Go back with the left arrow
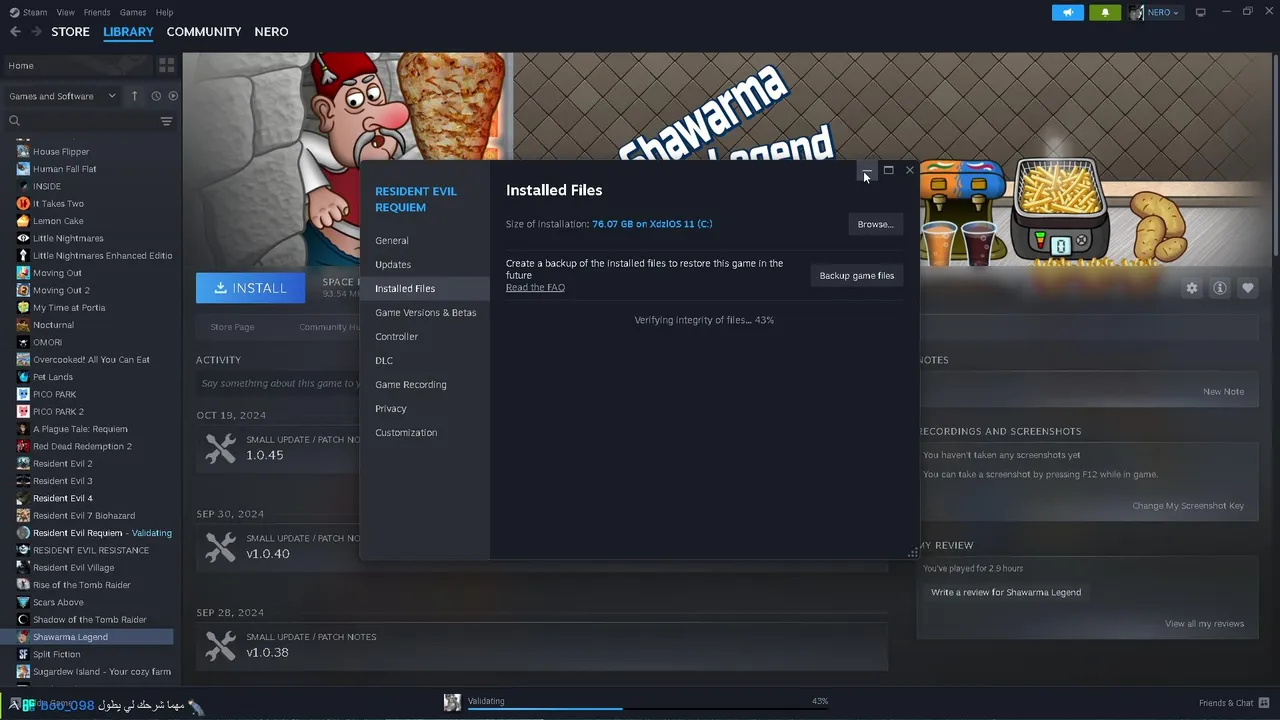The width and height of the screenshot is (1280, 720). (x=15, y=32)
